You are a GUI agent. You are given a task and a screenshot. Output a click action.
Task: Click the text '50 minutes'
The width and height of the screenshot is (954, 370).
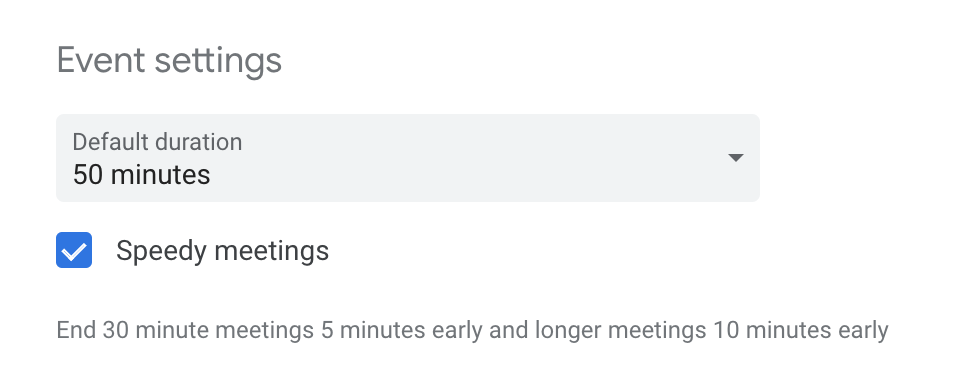pyautogui.click(x=141, y=175)
